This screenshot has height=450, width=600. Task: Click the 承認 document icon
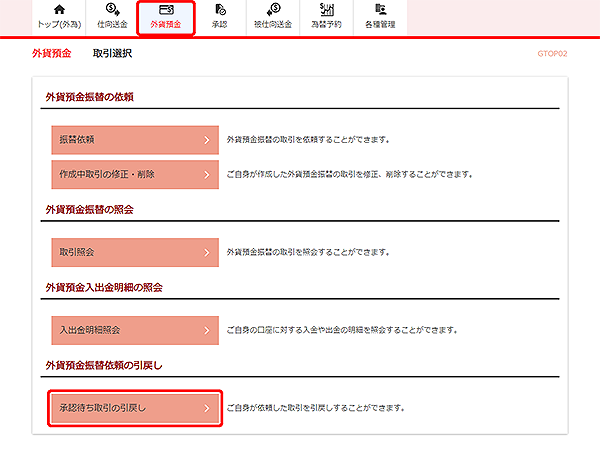(x=220, y=10)
